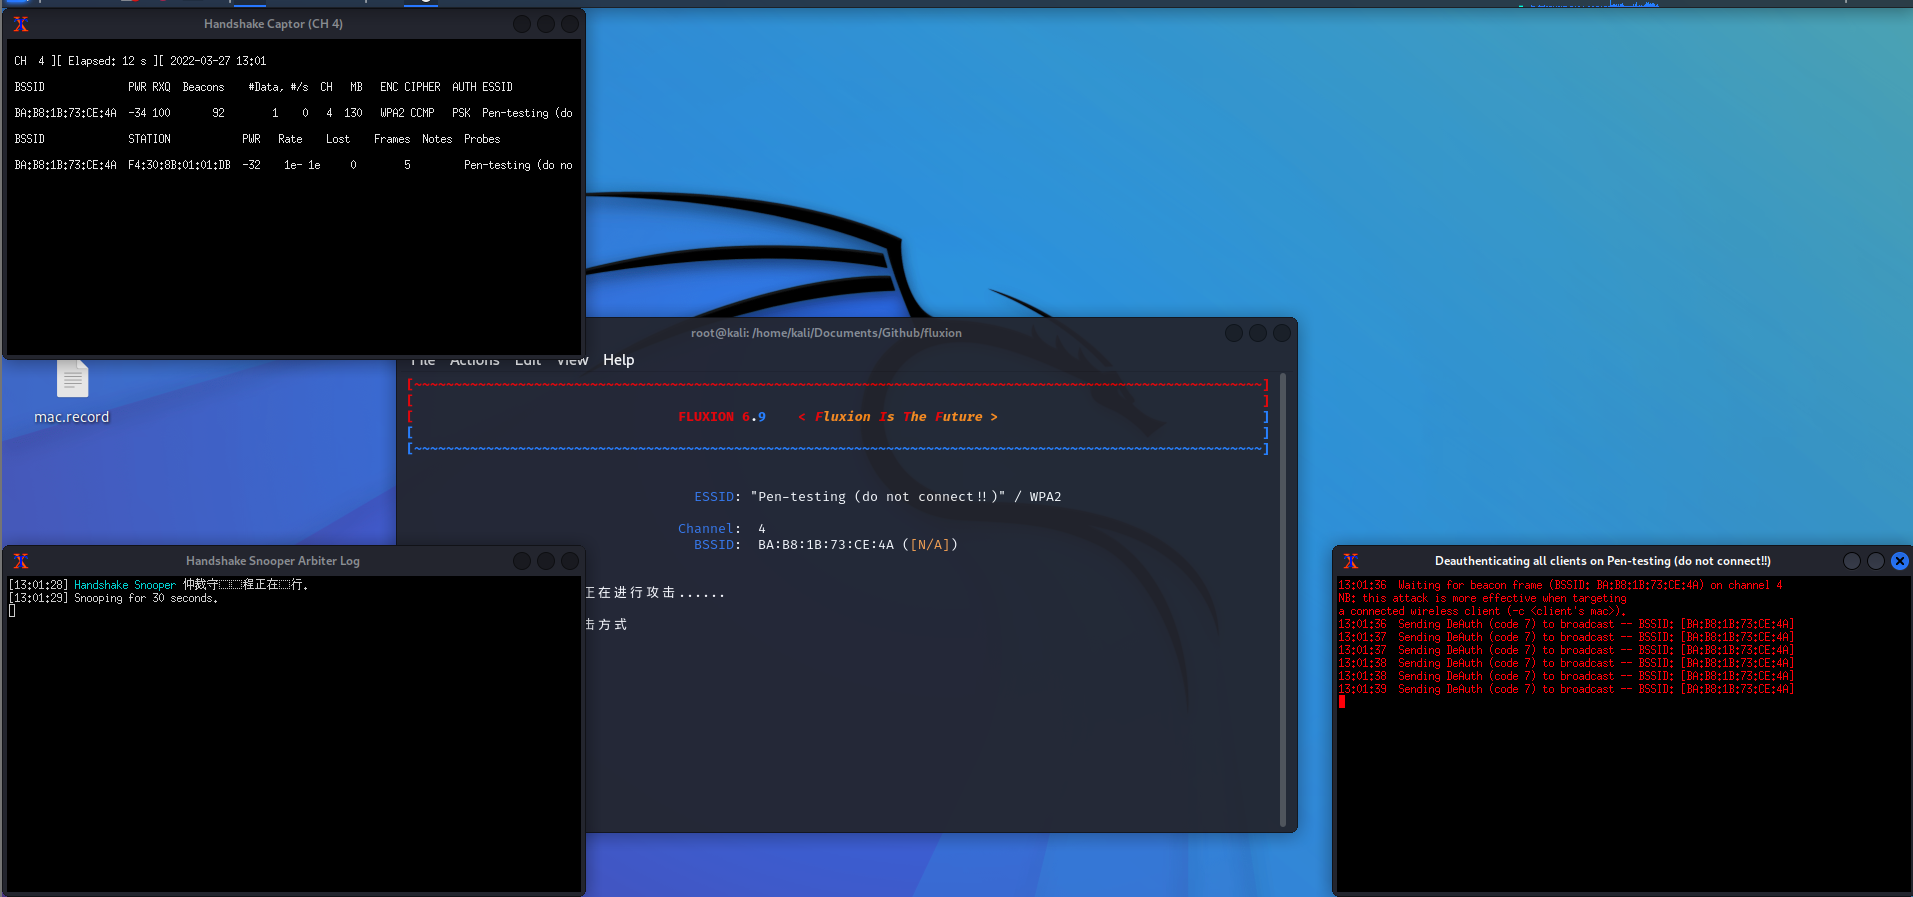The height and width of the screenshot is (897, 1913).
Task: Click the 2022-03-27 13:01 timestamp in Captor
Action: point(218,61)
